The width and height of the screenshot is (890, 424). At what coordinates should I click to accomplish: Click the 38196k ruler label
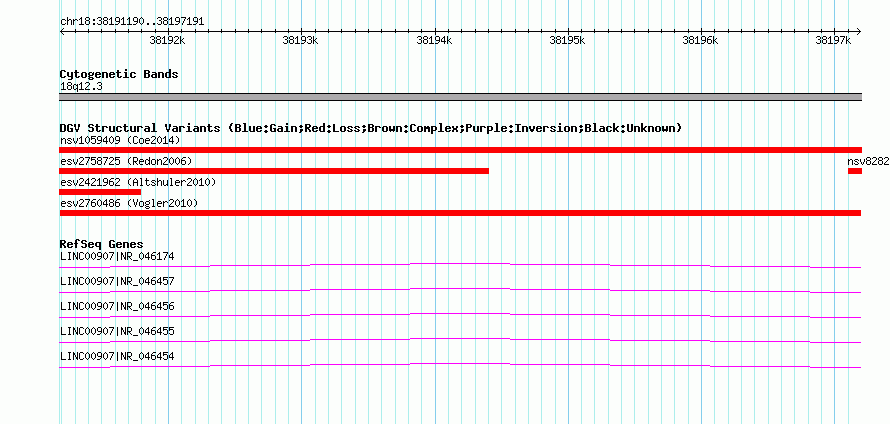coord(700,40)
